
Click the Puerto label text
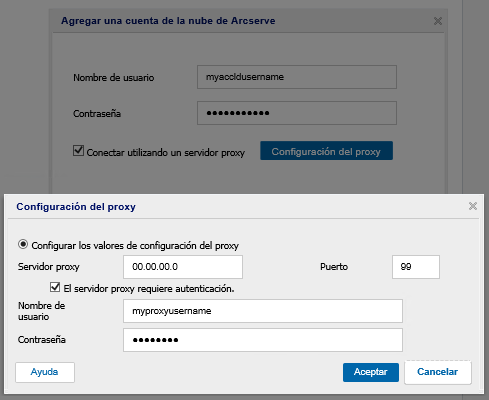point(334,267)
